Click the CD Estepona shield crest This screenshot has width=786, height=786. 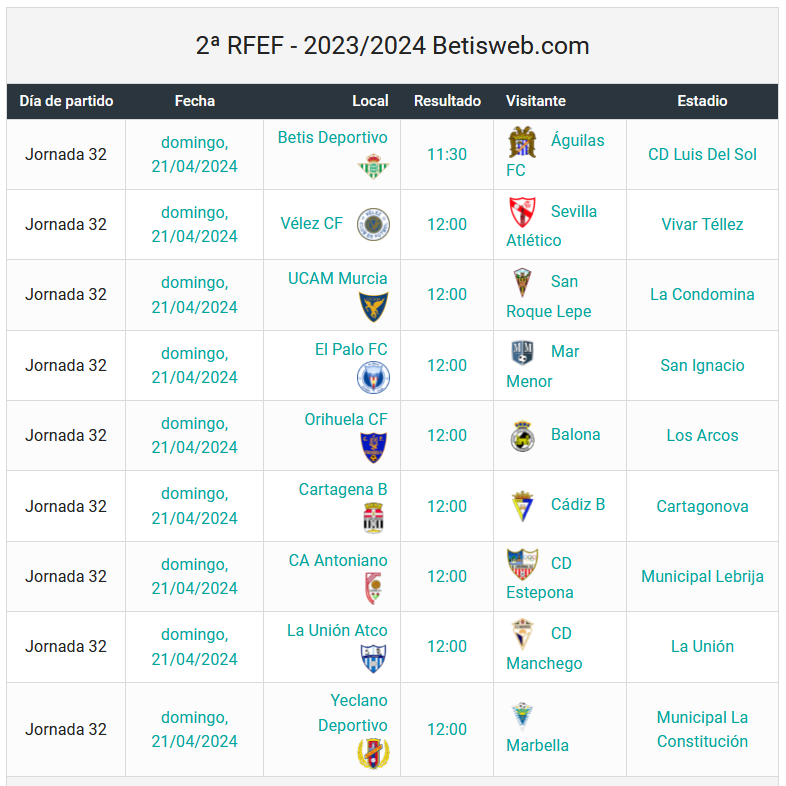point(522,564)
